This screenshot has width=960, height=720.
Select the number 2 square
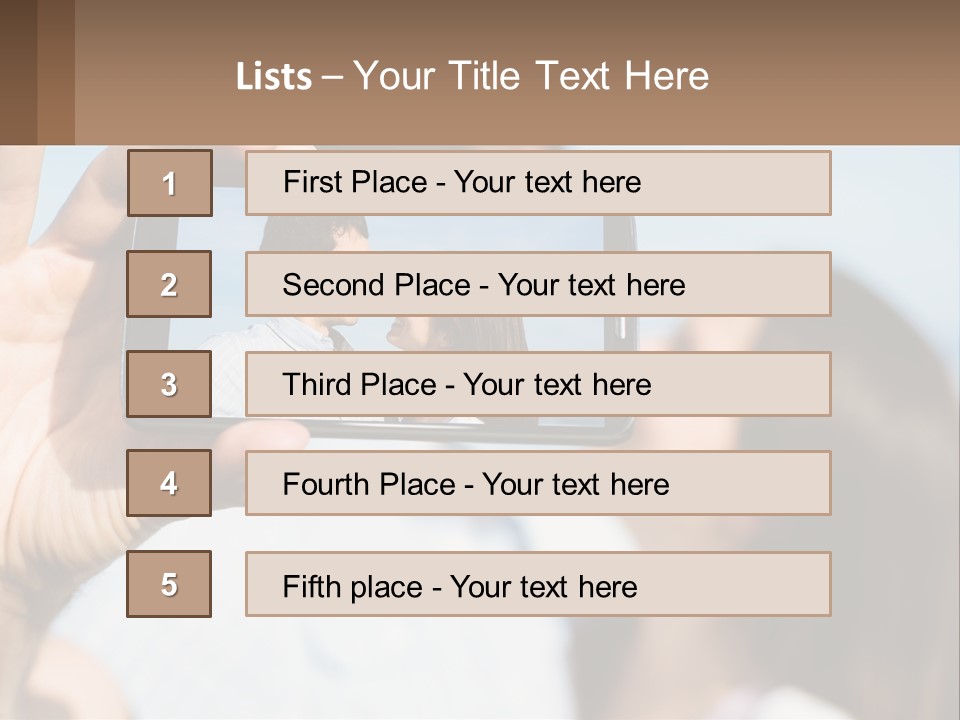[169, 284]
